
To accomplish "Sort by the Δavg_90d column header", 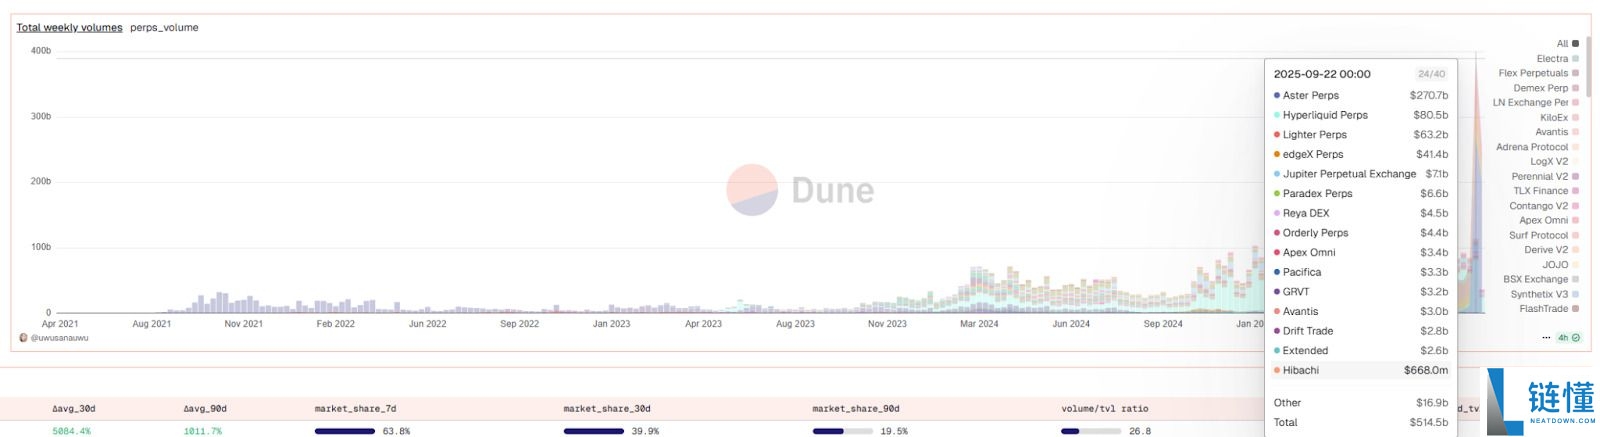I will (205, 409).
